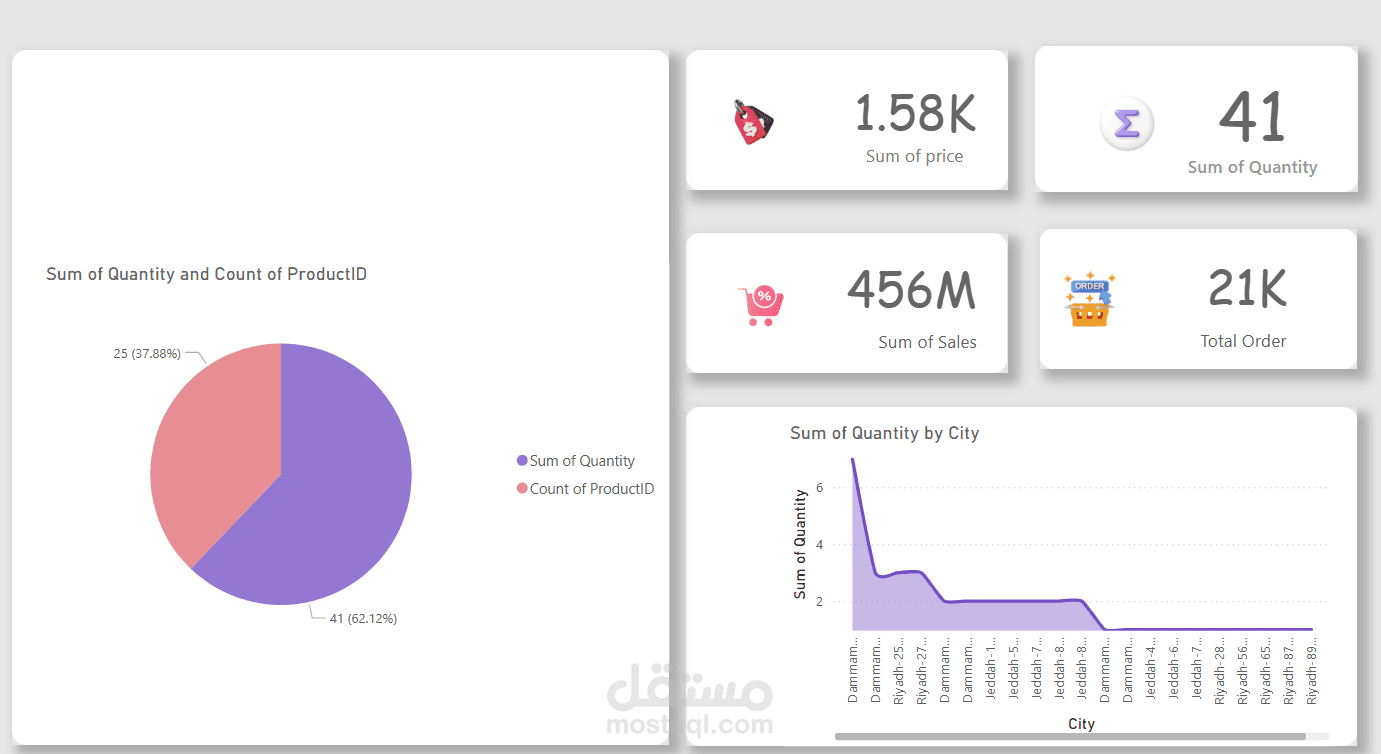1381x754 pixels.
Task: Select the purple Sum of Quantity legend dot
Action: [x=522, y=461]
